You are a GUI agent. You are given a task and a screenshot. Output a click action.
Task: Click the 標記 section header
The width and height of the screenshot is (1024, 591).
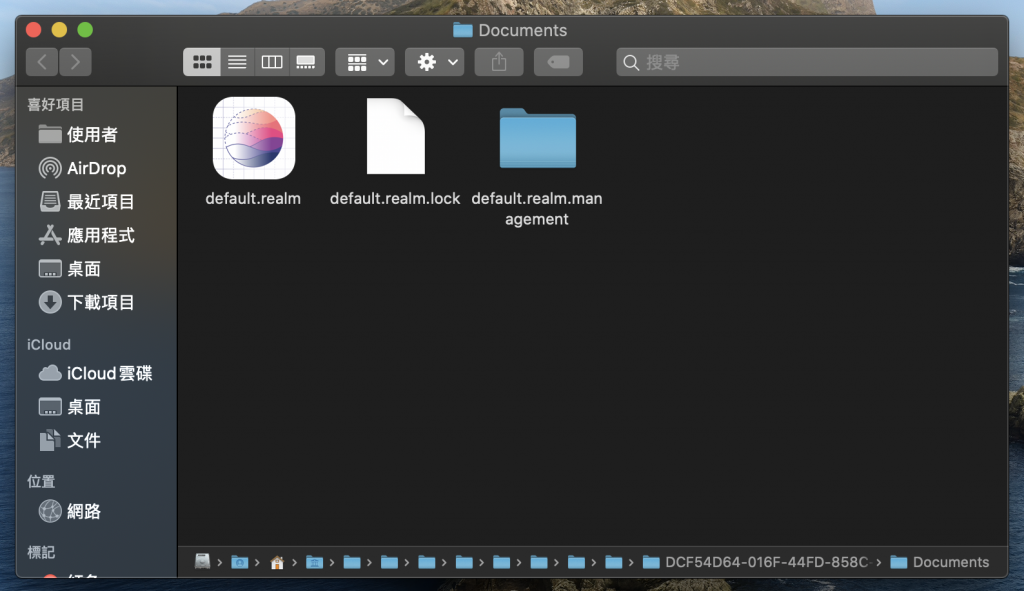[40, 552]
